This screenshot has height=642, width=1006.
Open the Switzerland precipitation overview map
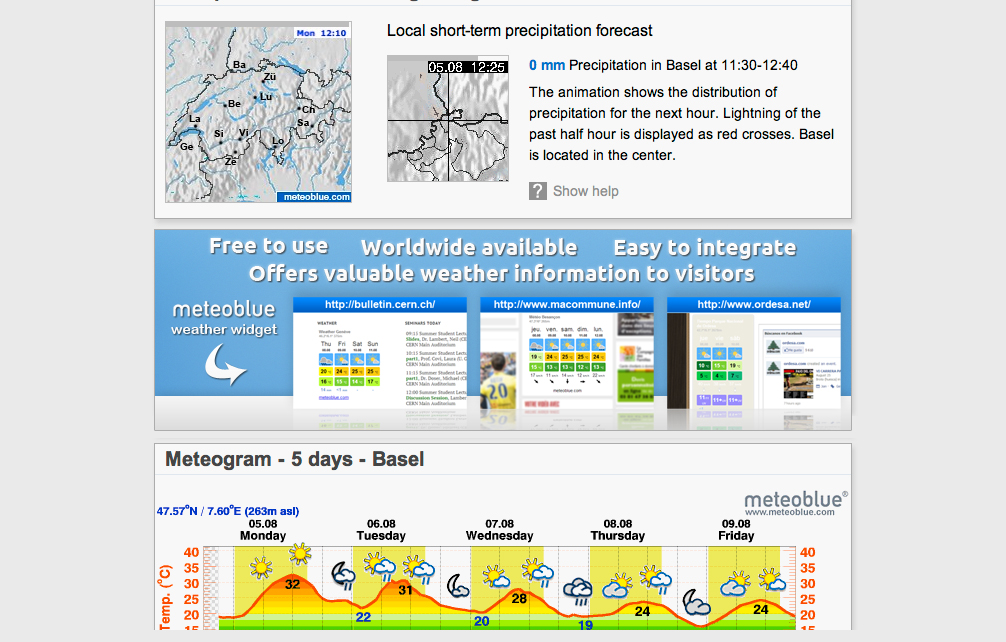pyautogui.click(x=259, y=112)
